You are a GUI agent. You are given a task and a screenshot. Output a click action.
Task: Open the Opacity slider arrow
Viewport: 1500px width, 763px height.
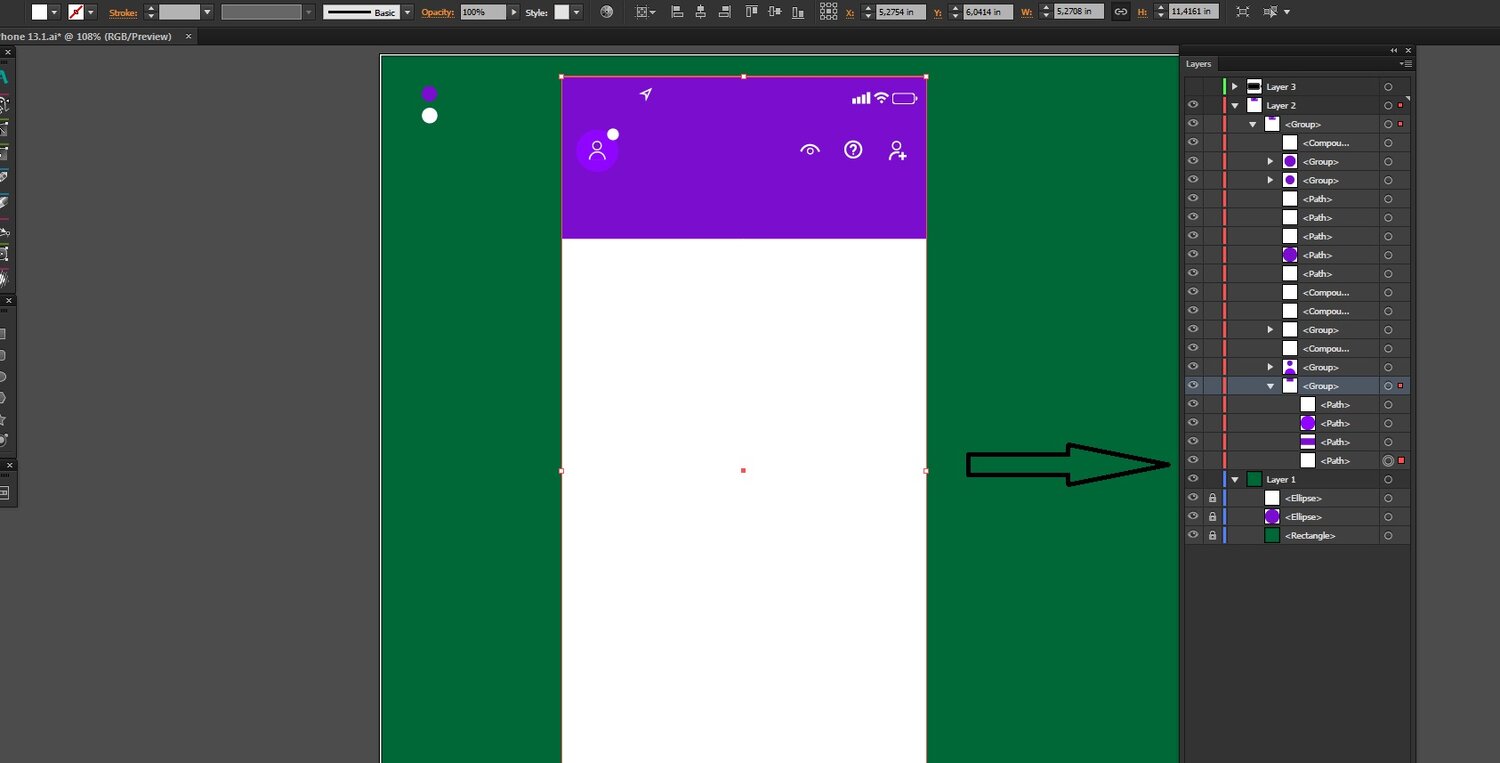pos(514,12)
